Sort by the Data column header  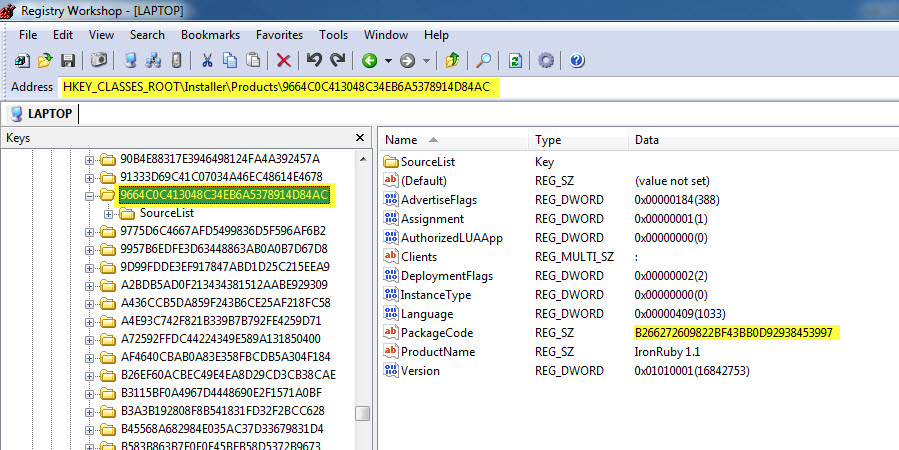(x=764, y=140)
